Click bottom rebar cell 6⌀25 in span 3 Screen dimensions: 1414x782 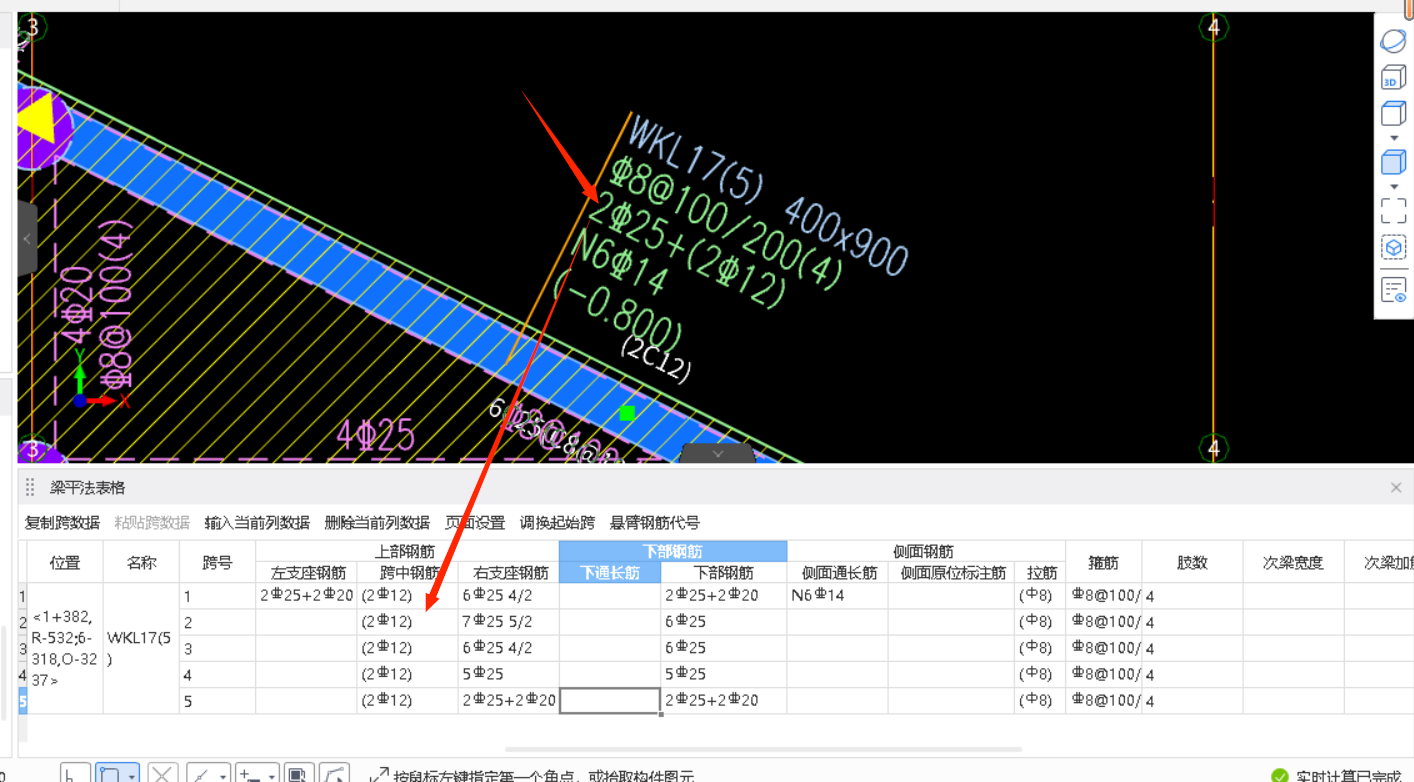pyautogui.click(x=724, y=648)
